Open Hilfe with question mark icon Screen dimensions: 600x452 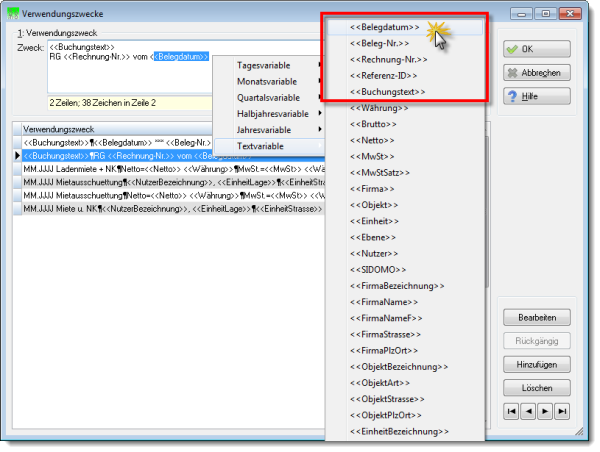(x=536, y=96)
